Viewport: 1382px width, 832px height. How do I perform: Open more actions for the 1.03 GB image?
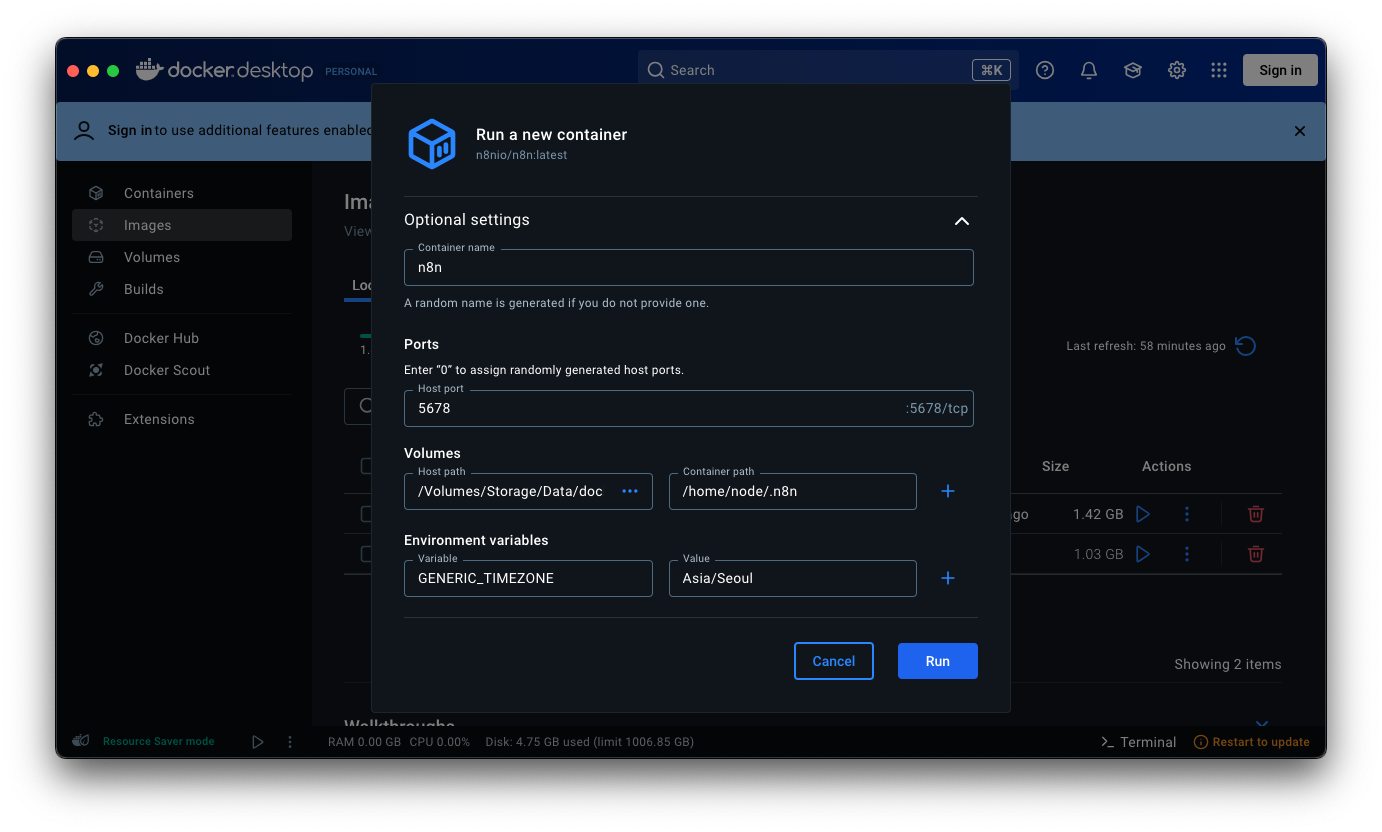click(1187, 554)
